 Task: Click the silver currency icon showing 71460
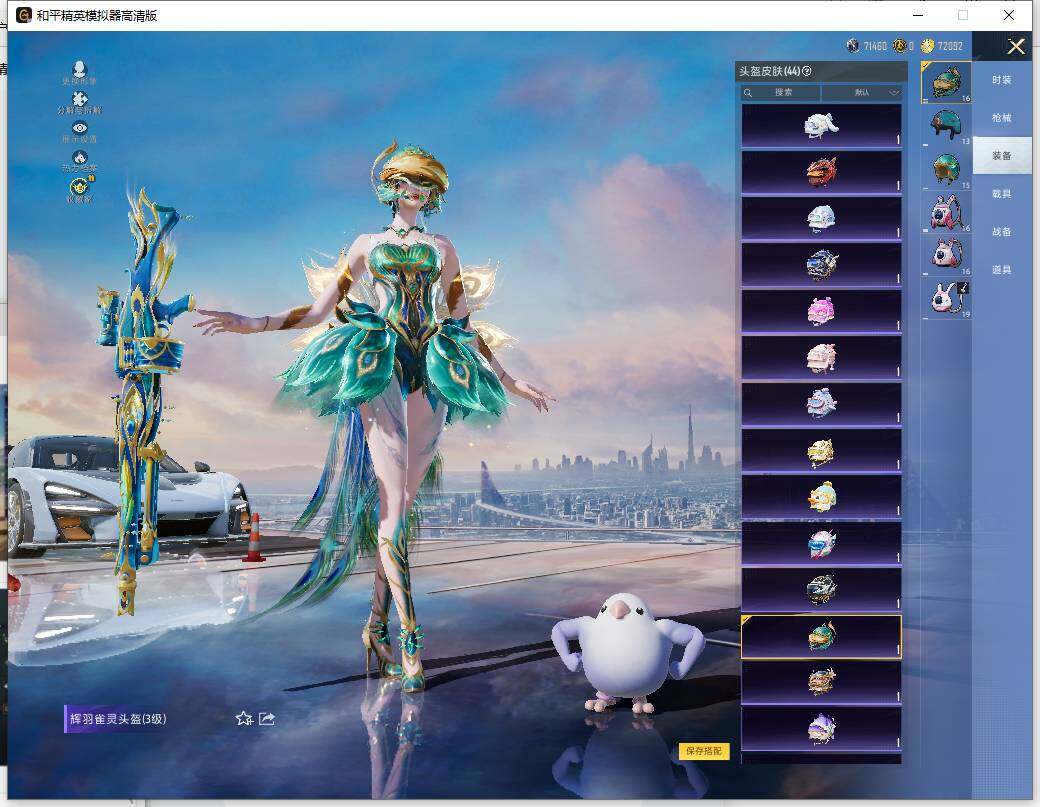pos(852,46)
